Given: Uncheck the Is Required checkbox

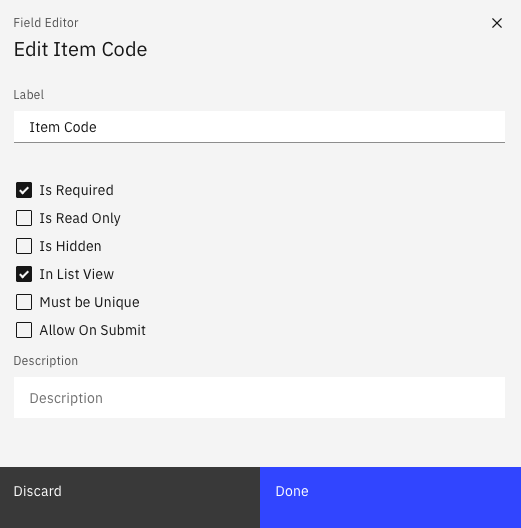Looking at the screenshot, I should (x=24, y=190).
